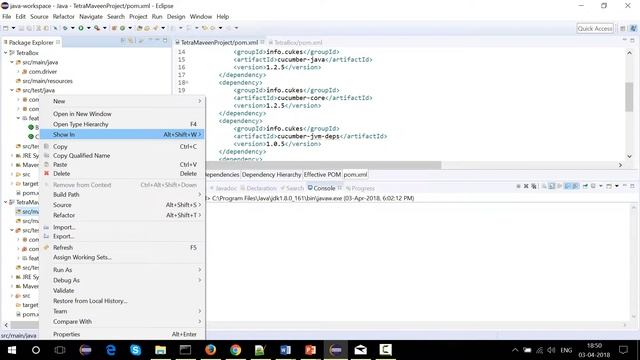Click Compare With in the context menu
Viewport: 640px width, 360px height.
[x=122, y=322]
